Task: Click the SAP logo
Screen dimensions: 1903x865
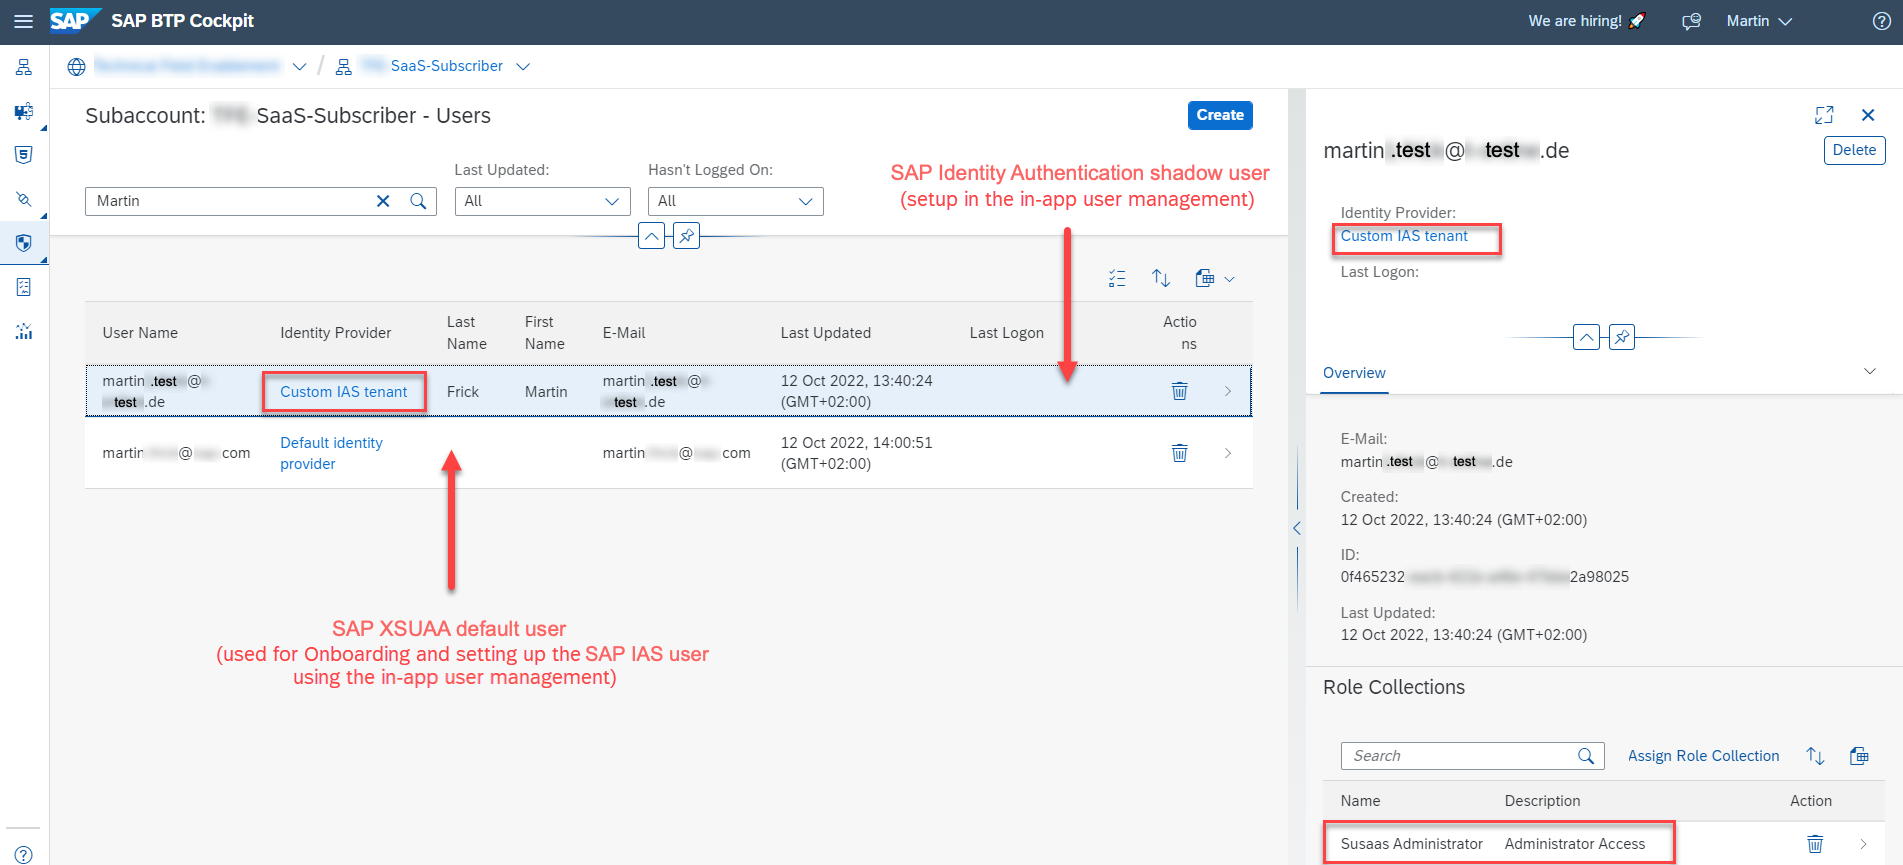Action: tap(75, 20)
